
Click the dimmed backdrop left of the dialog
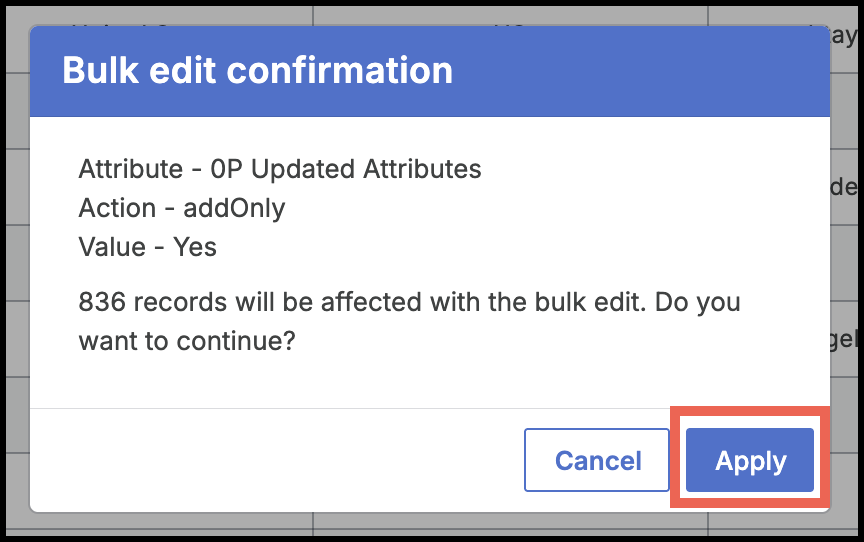pos(14,300)
